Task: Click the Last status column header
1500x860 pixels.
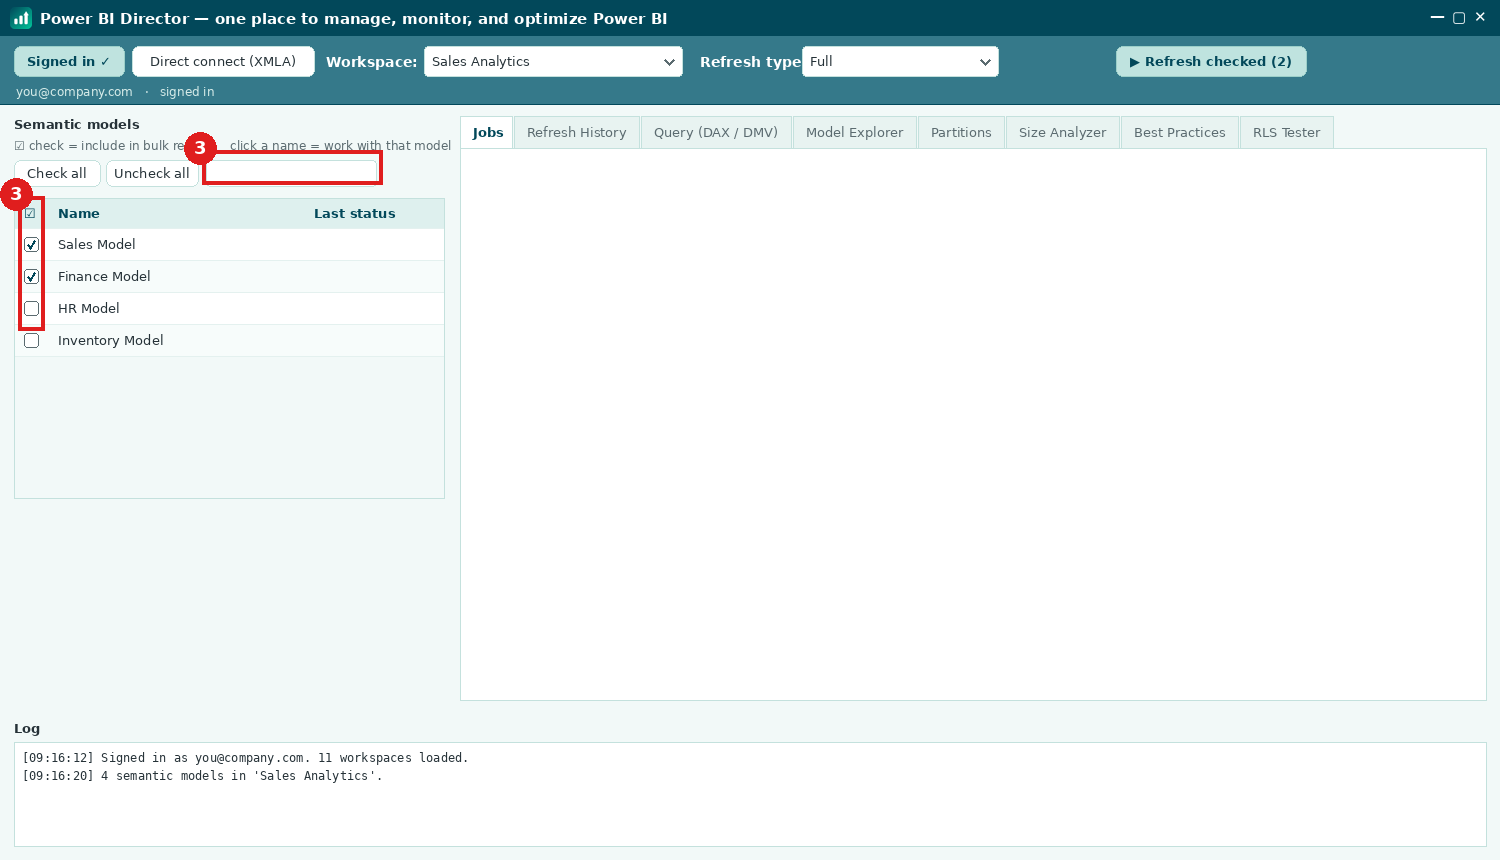Action: [355, 214]
